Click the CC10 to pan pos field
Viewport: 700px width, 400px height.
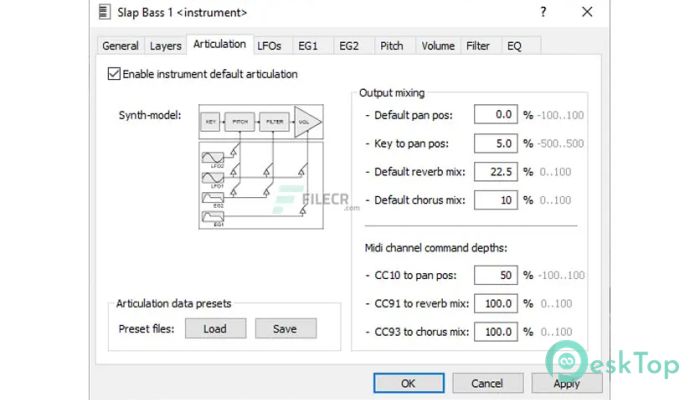click(x=496, y=275)
